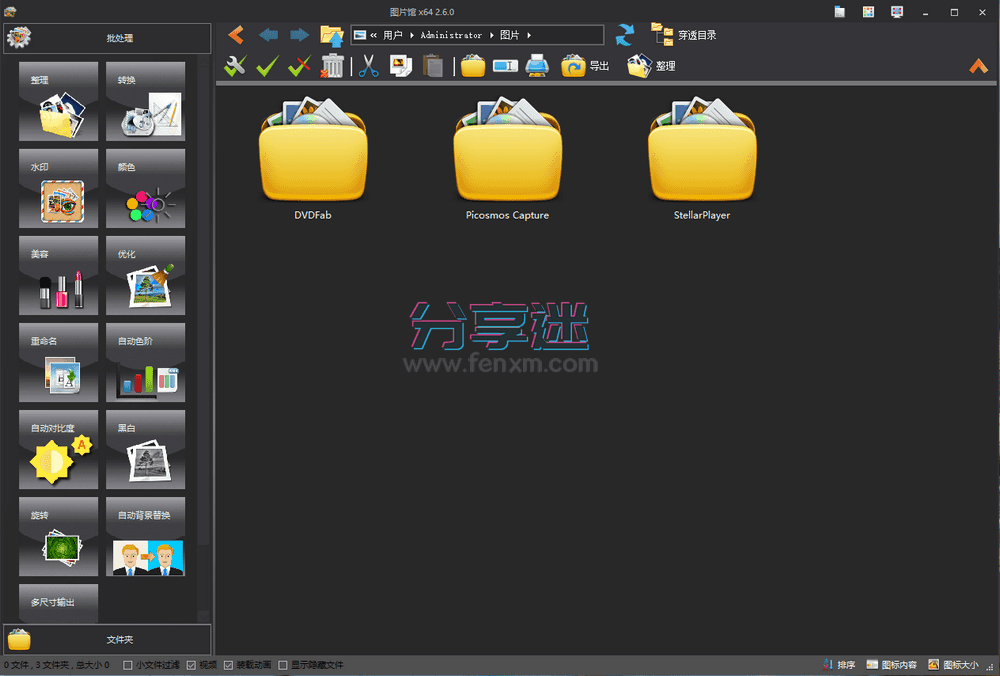Open the Rotate (旋转) batch tool
Screen dimensions: 1000x676
(x=57, y=537)
